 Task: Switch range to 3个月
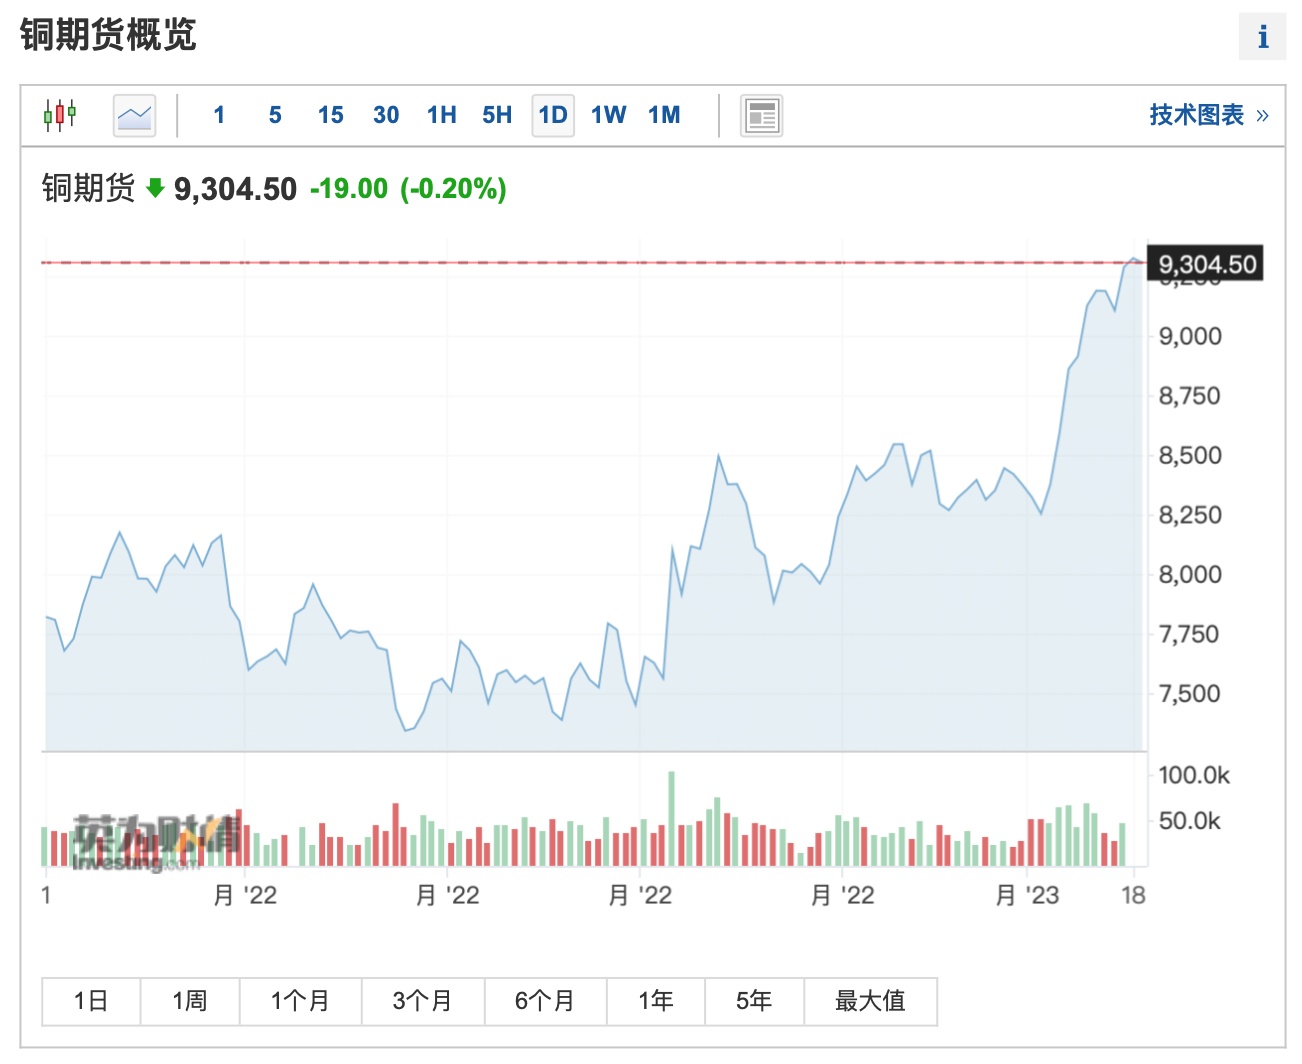pos(422,1001)
